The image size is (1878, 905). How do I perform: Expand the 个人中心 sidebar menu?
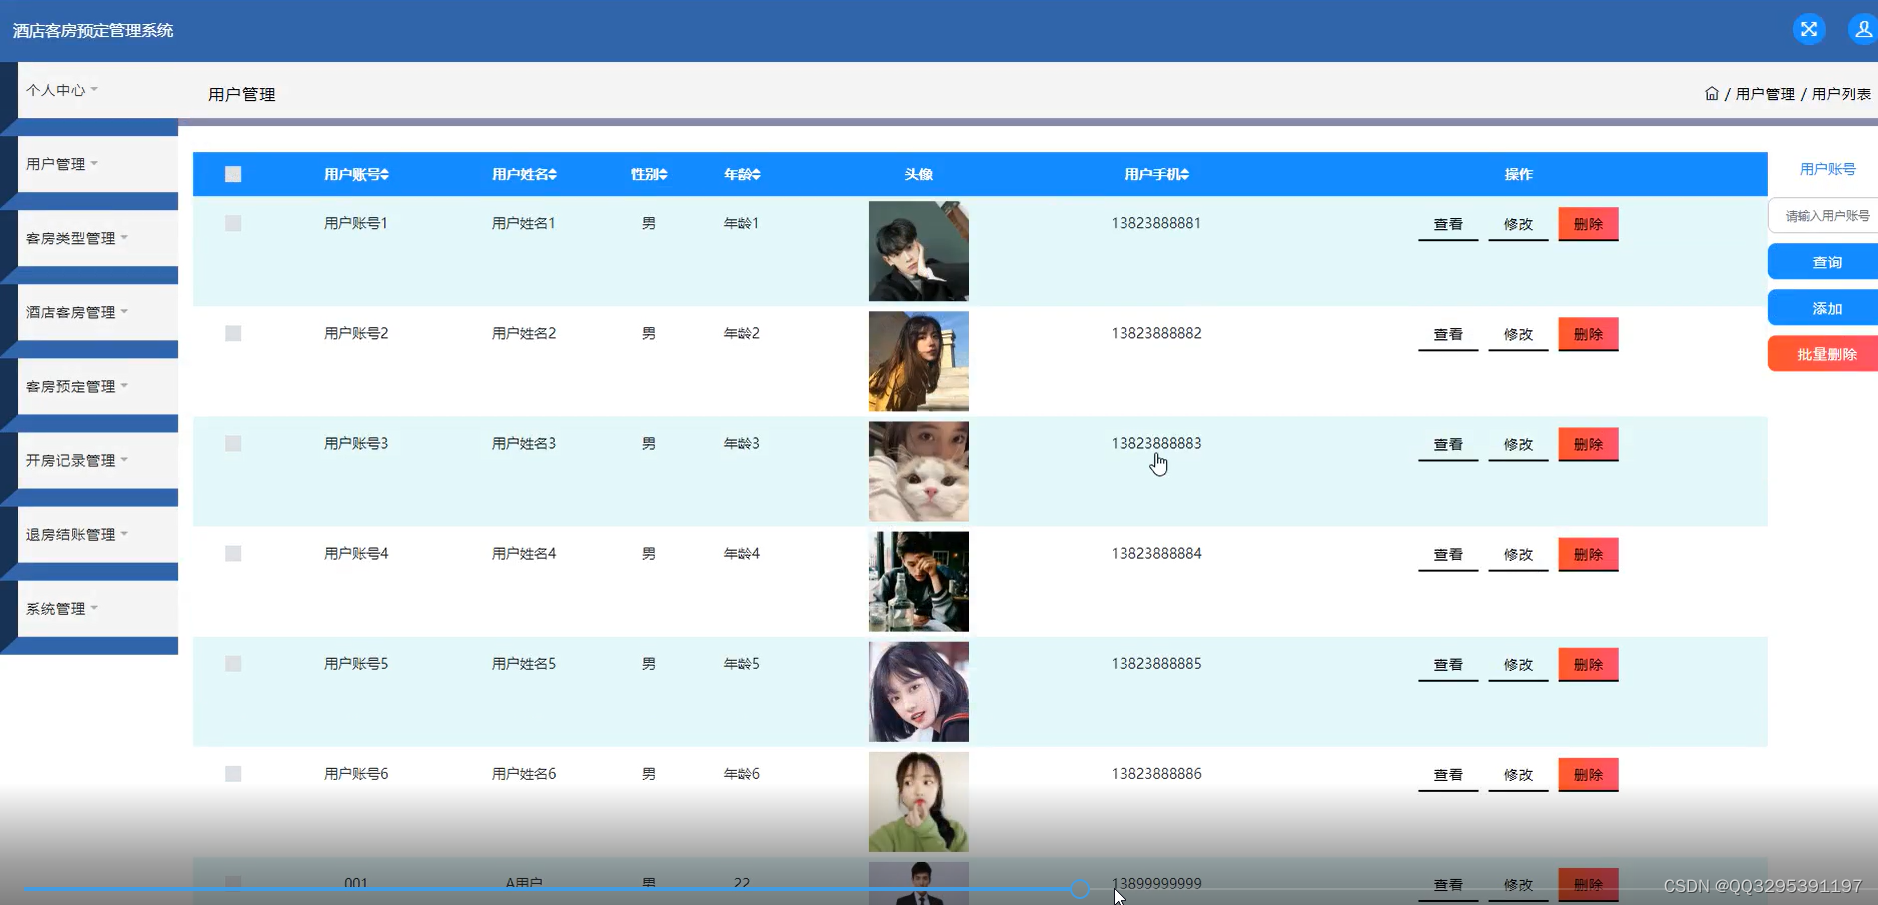click(x=97, y=90)
